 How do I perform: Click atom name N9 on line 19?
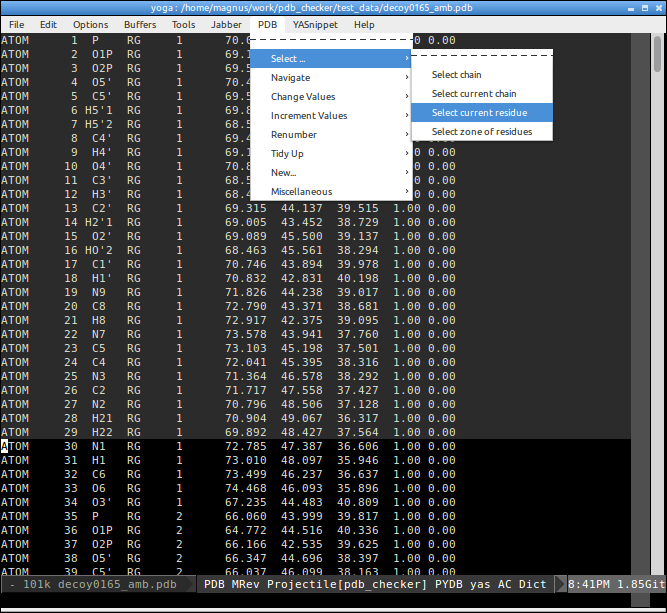pos(99,292)
